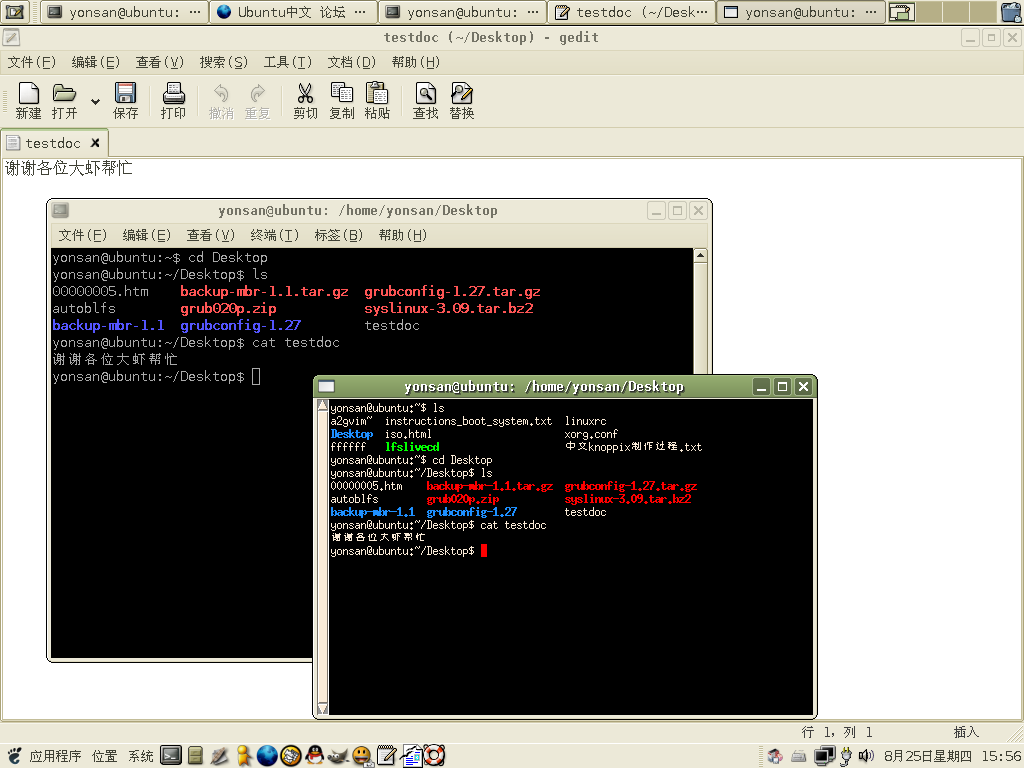The height and width of the screenshot is (768, 1024).
Task: Open 查看(V) menu in GNOME terminal window
Action: [210, 235]
